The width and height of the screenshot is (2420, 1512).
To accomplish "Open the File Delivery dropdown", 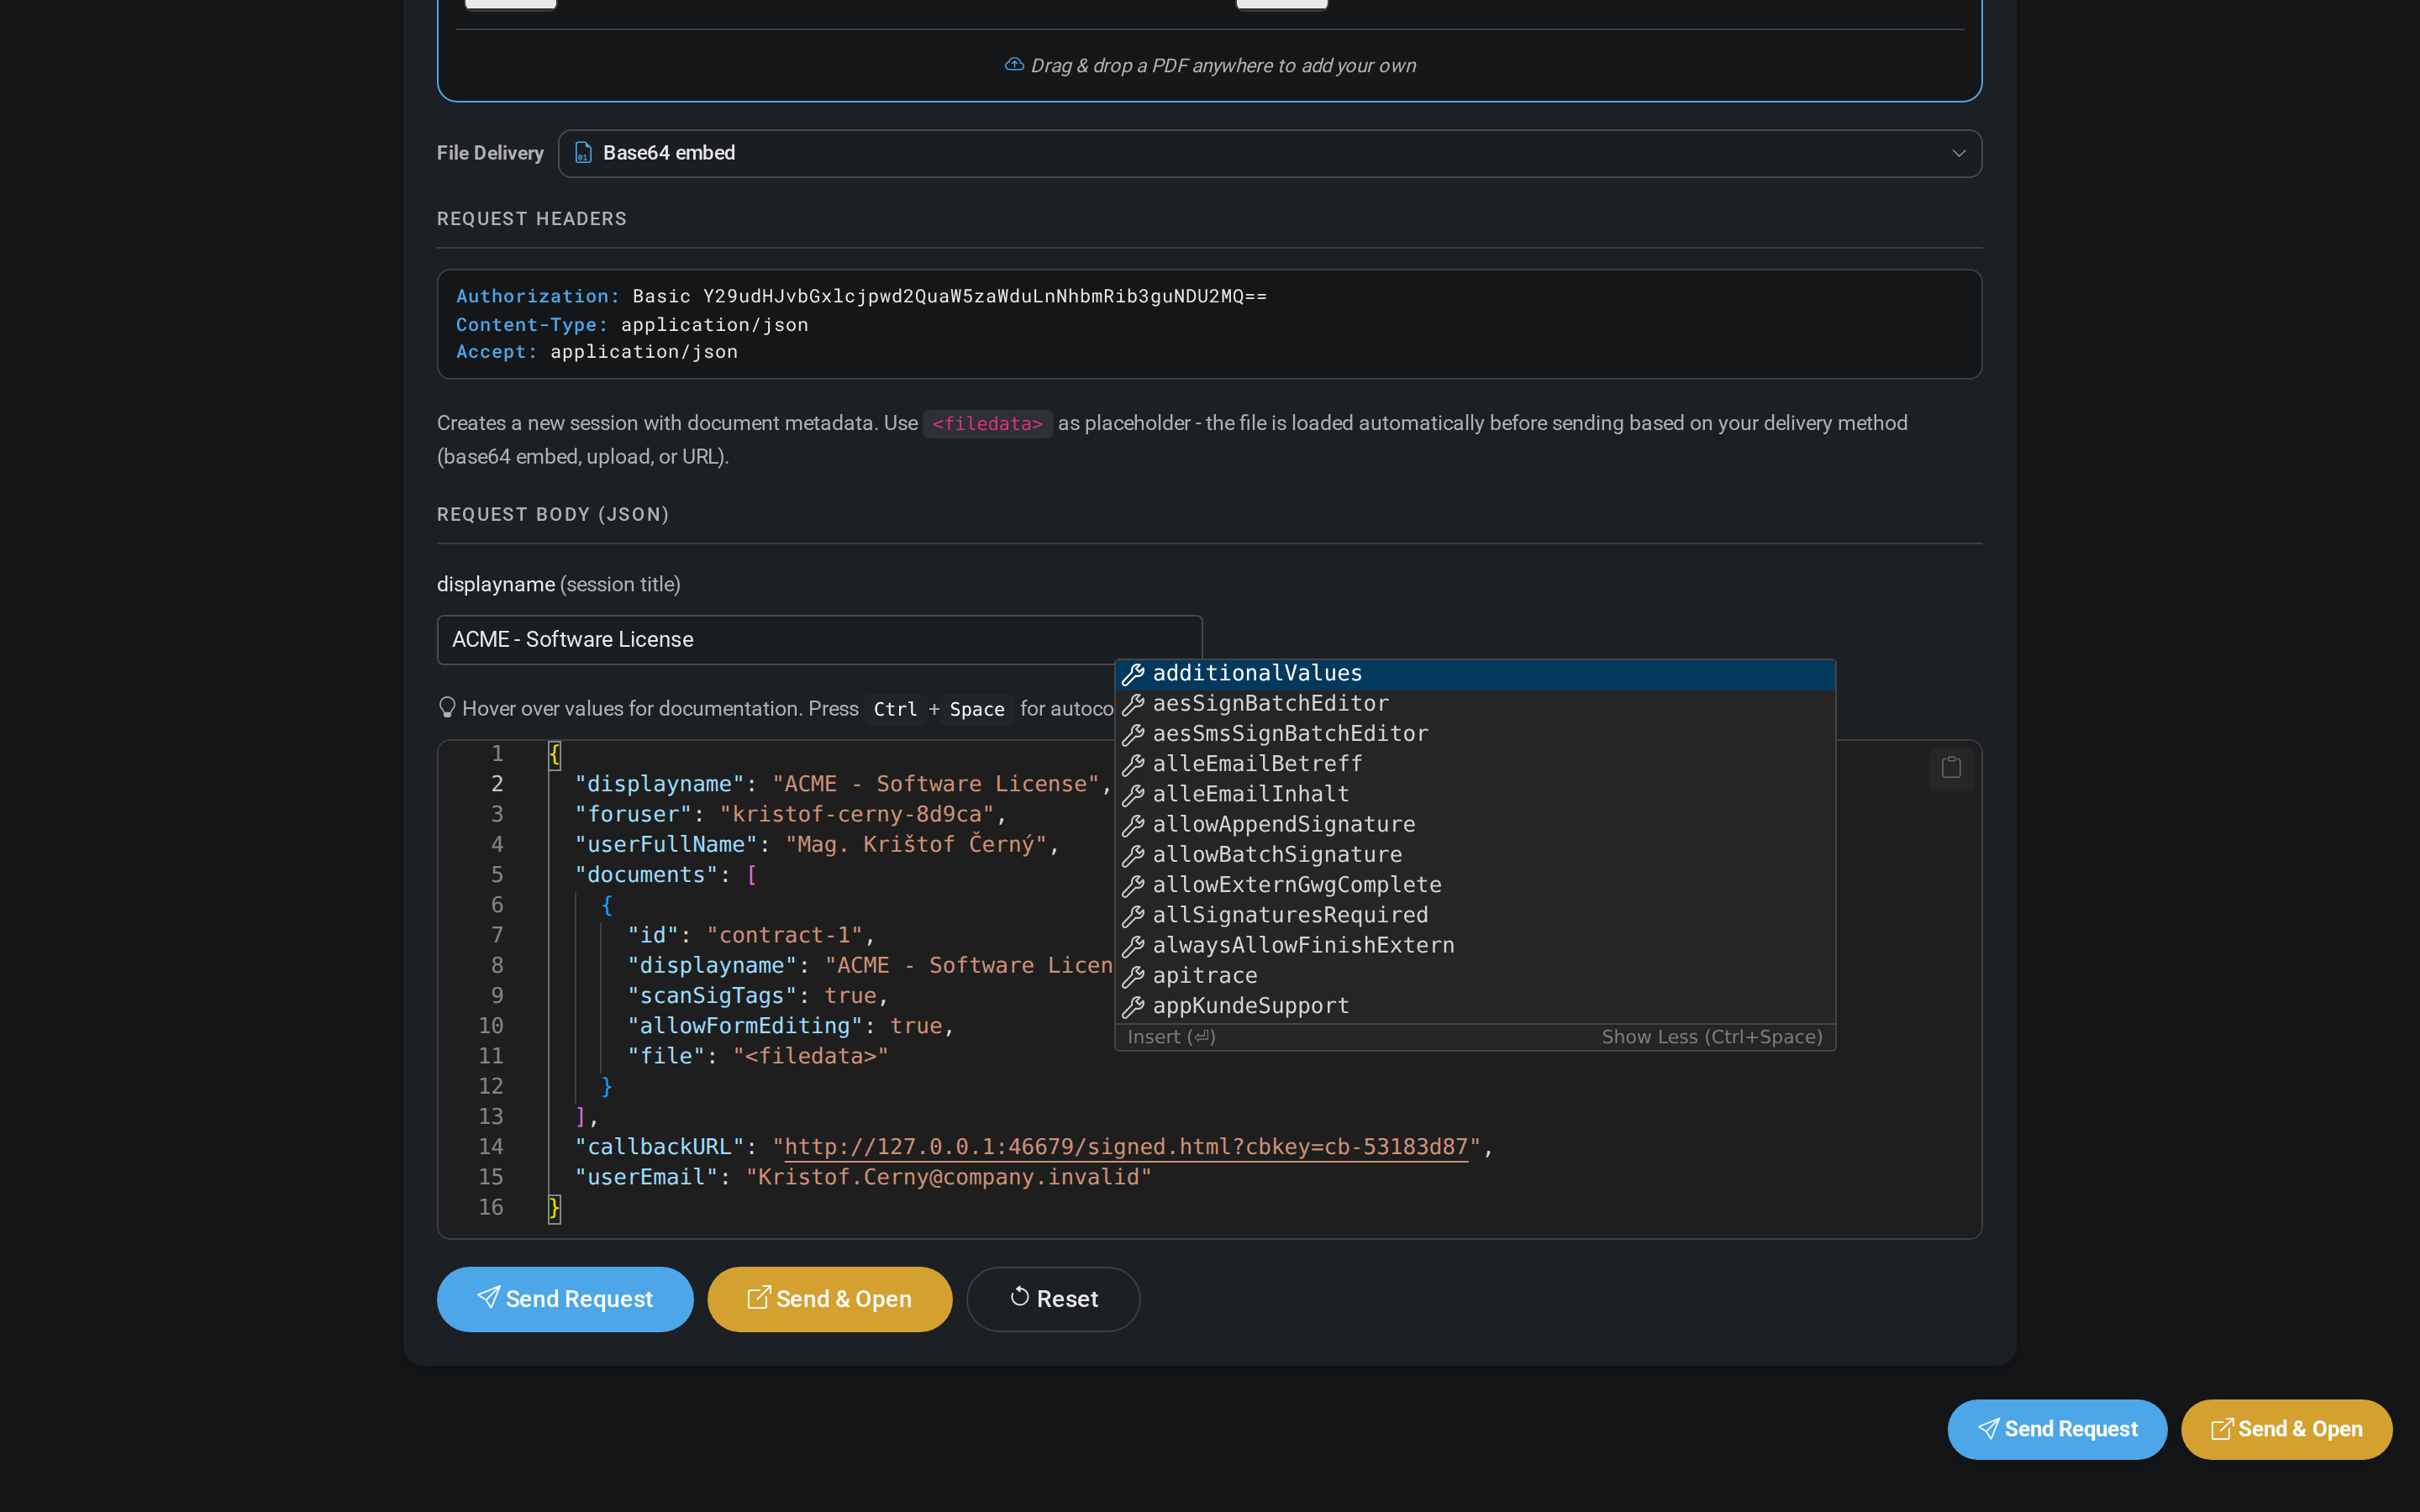I will [x=1268, y=153].
